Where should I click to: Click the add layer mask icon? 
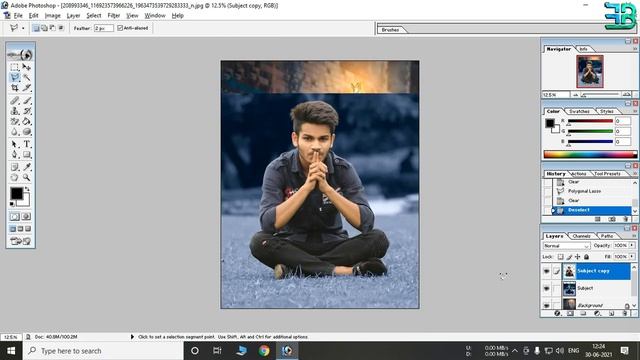click(570, 313)
